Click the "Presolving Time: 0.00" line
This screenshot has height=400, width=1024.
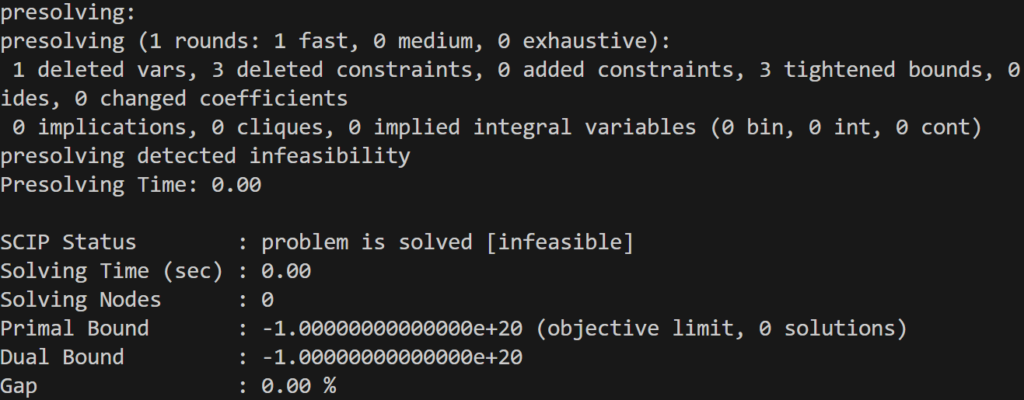click(130, 186)
